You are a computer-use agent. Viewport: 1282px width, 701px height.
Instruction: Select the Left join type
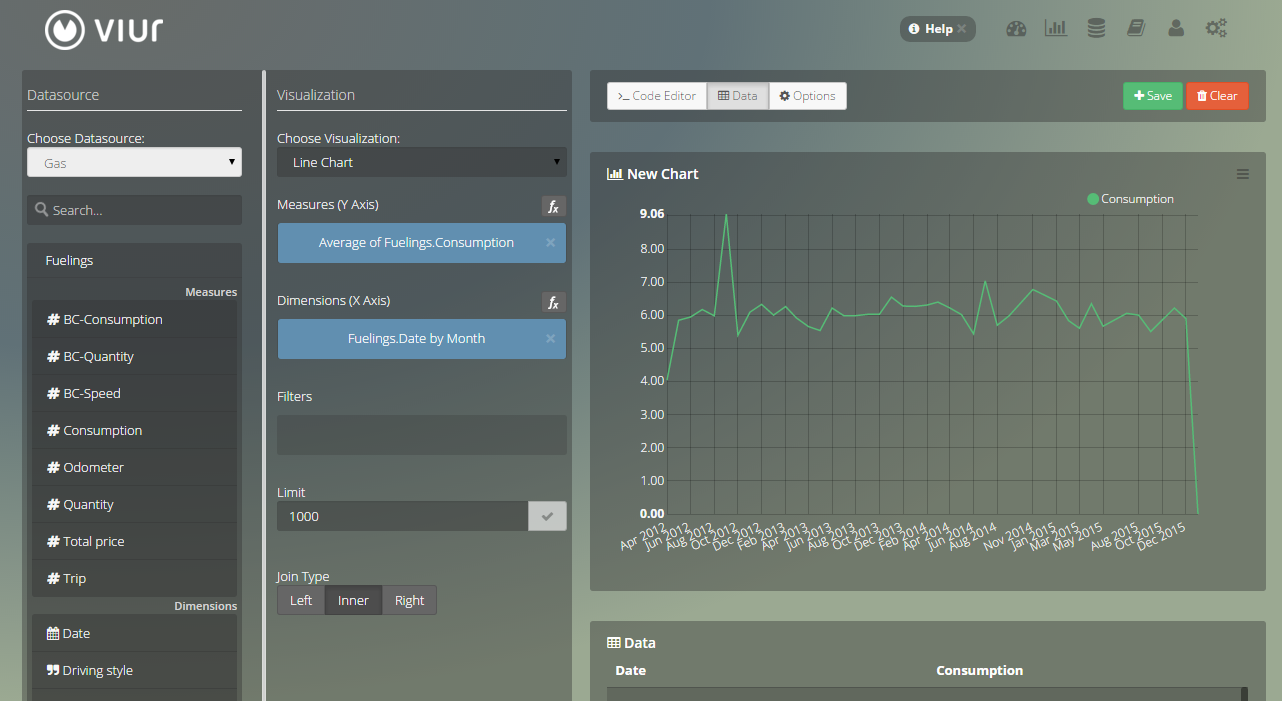coord(301,601)
